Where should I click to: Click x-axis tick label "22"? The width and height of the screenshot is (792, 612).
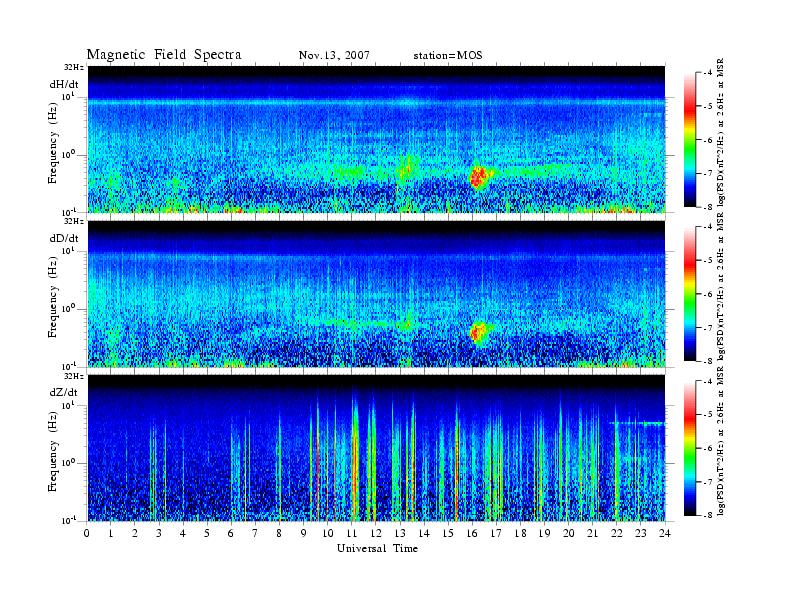point(616,533)
